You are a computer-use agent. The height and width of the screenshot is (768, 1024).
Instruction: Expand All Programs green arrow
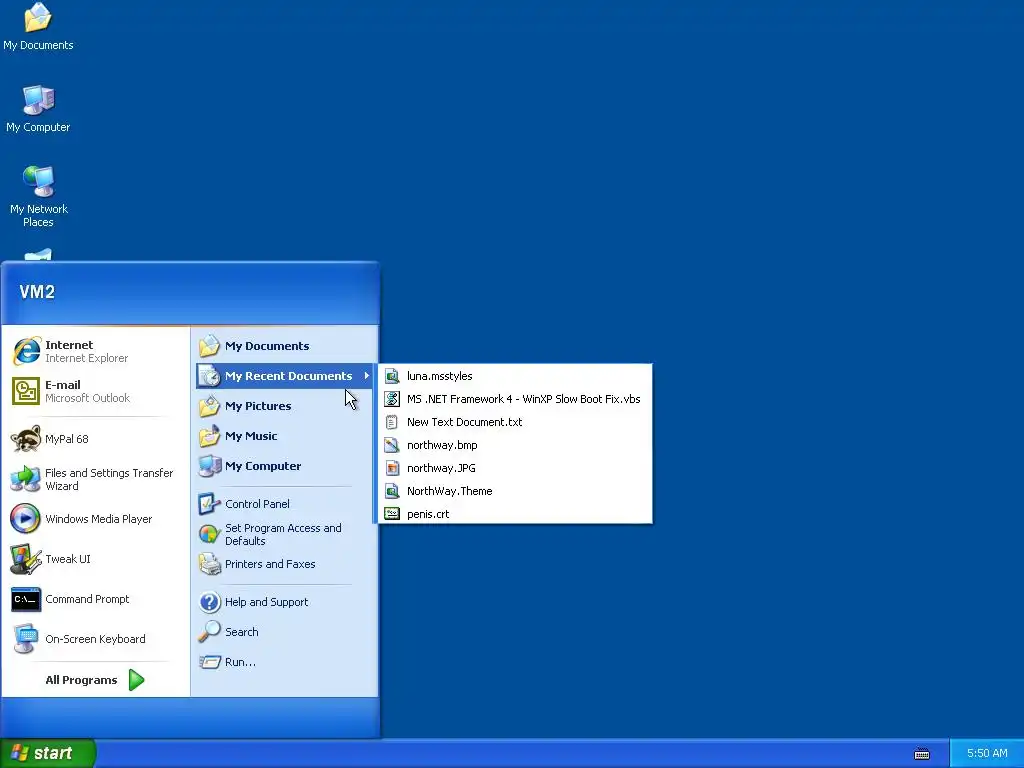136,680
